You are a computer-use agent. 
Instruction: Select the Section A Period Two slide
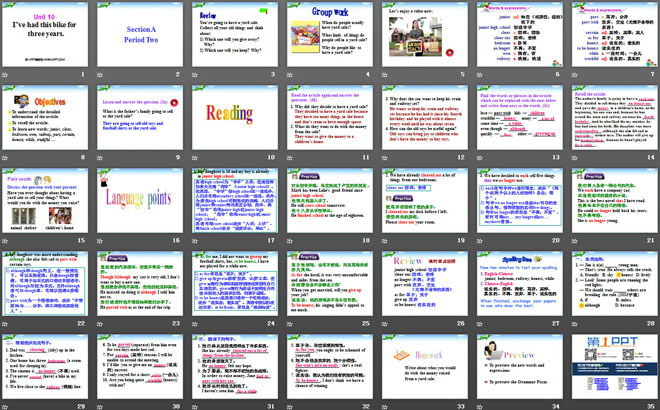pyautogui.click(x=138, y=40)
